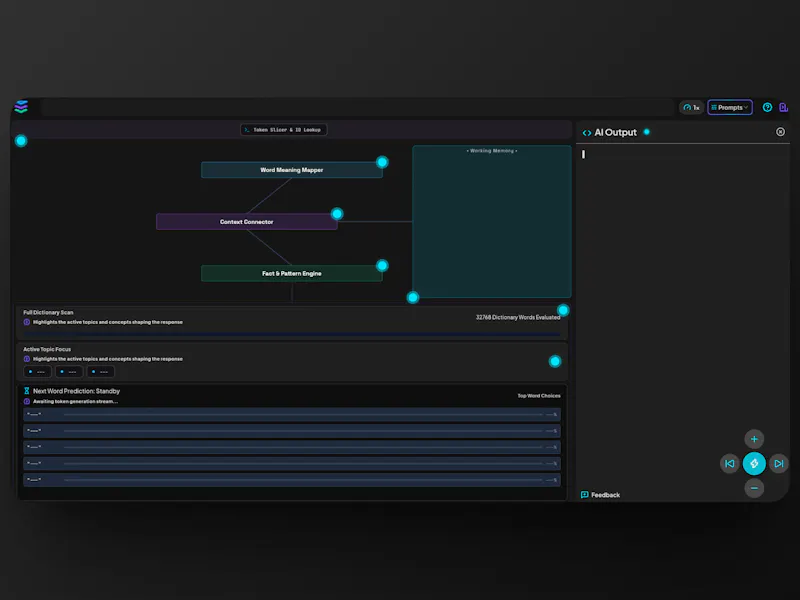Select the Word Meaning Mapper node
800x600 pixels.
(x=291, y=170)
